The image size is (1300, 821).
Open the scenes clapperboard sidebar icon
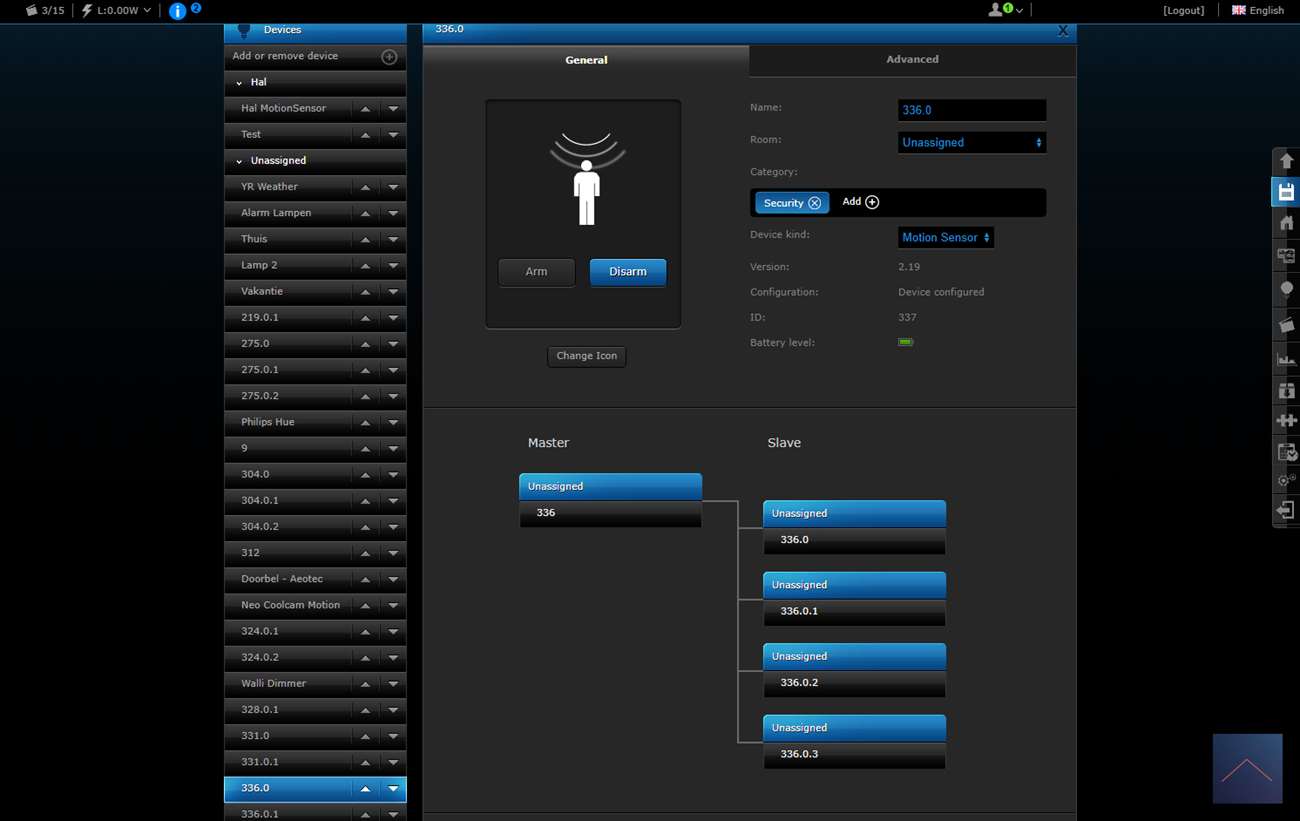click(x=1286, y=325)
